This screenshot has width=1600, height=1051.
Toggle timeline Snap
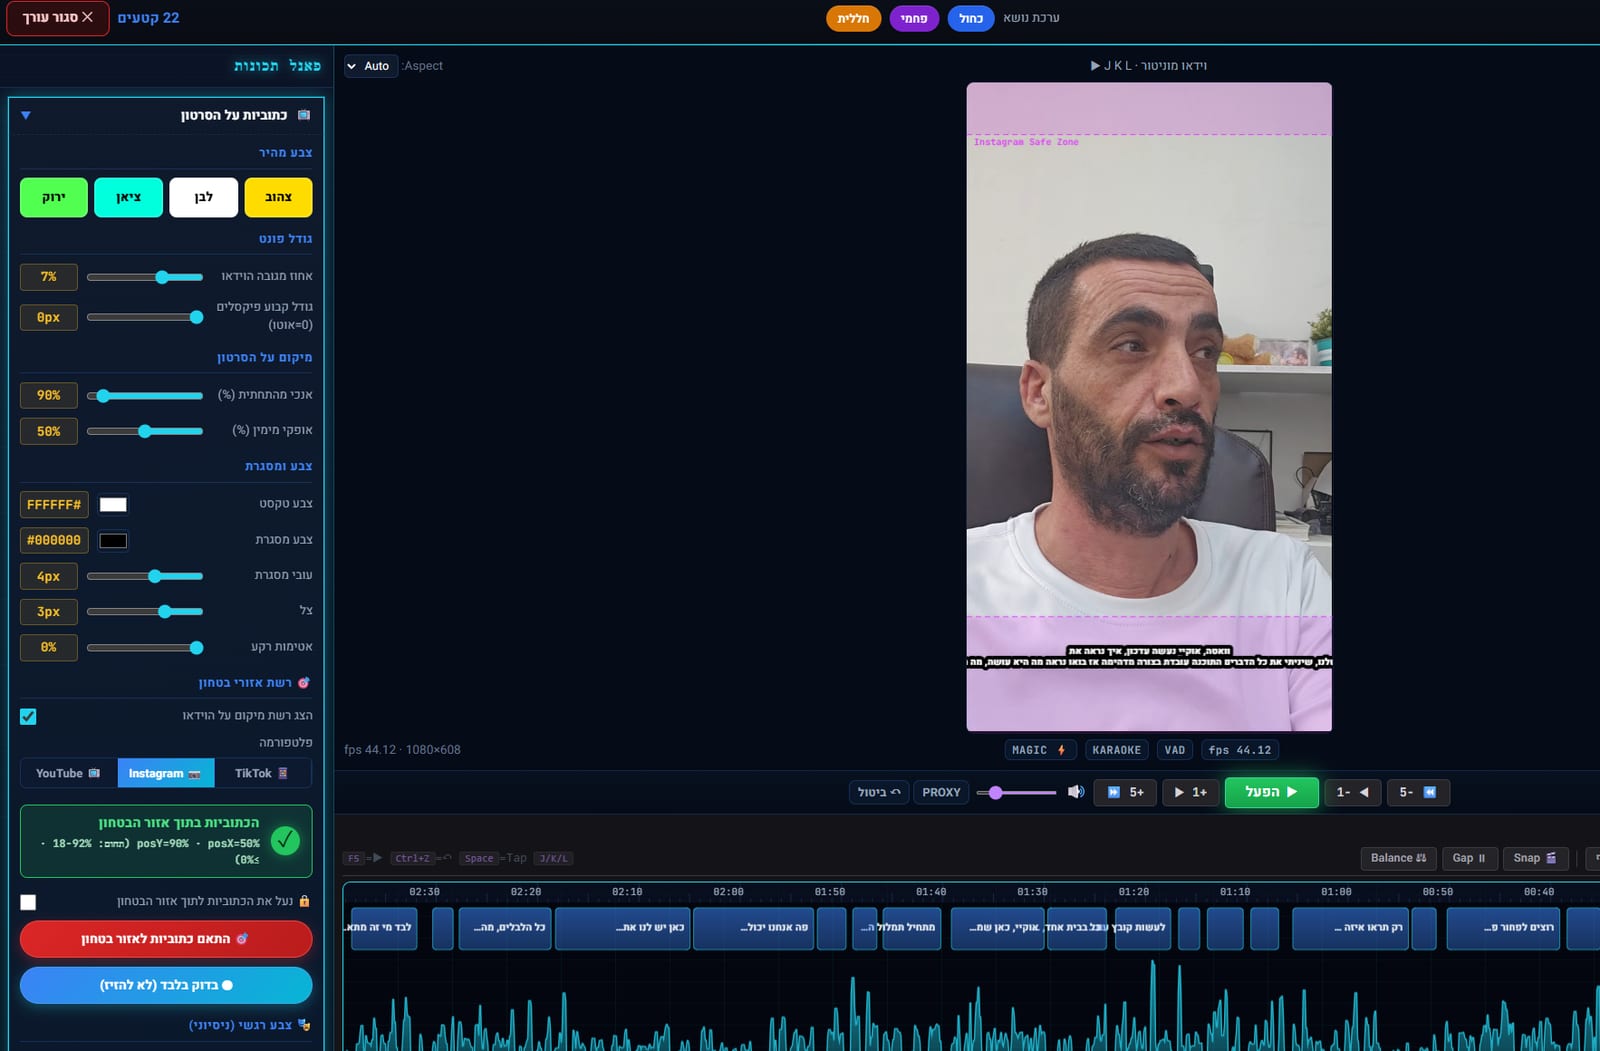click(1534, 858)
